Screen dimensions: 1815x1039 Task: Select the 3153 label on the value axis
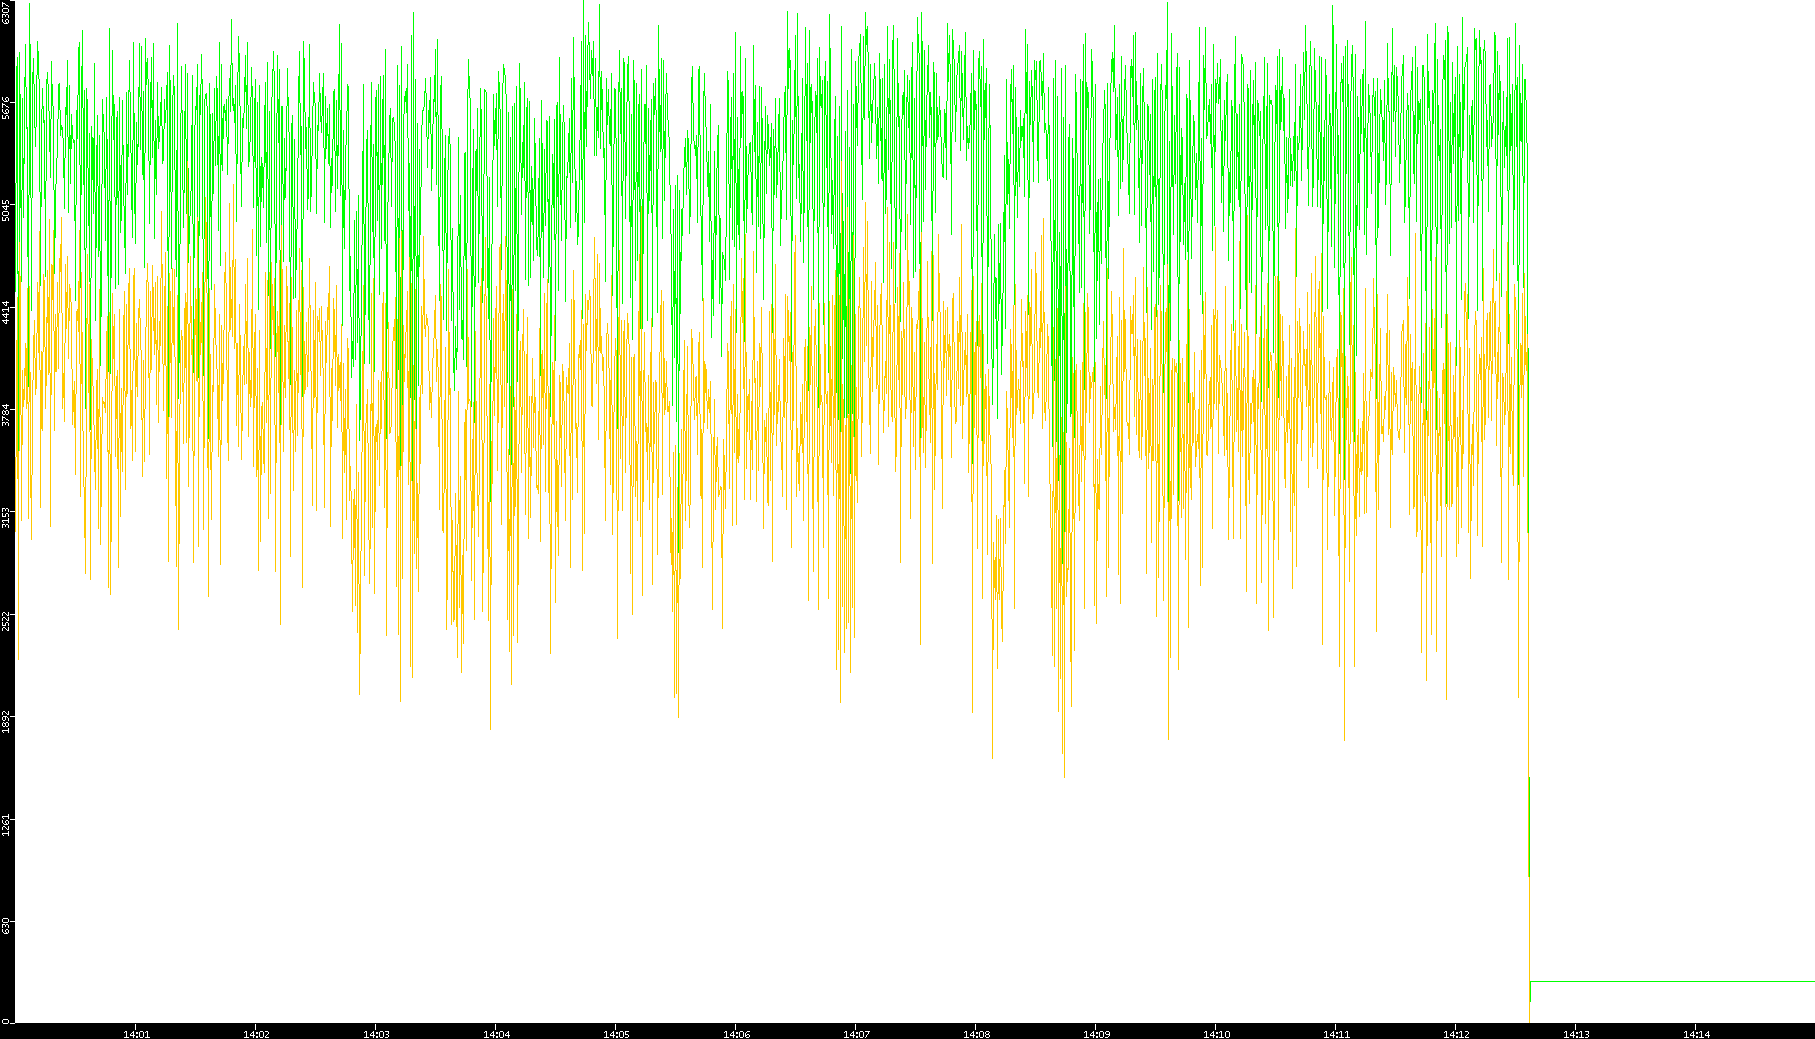[x=6, y=517]
